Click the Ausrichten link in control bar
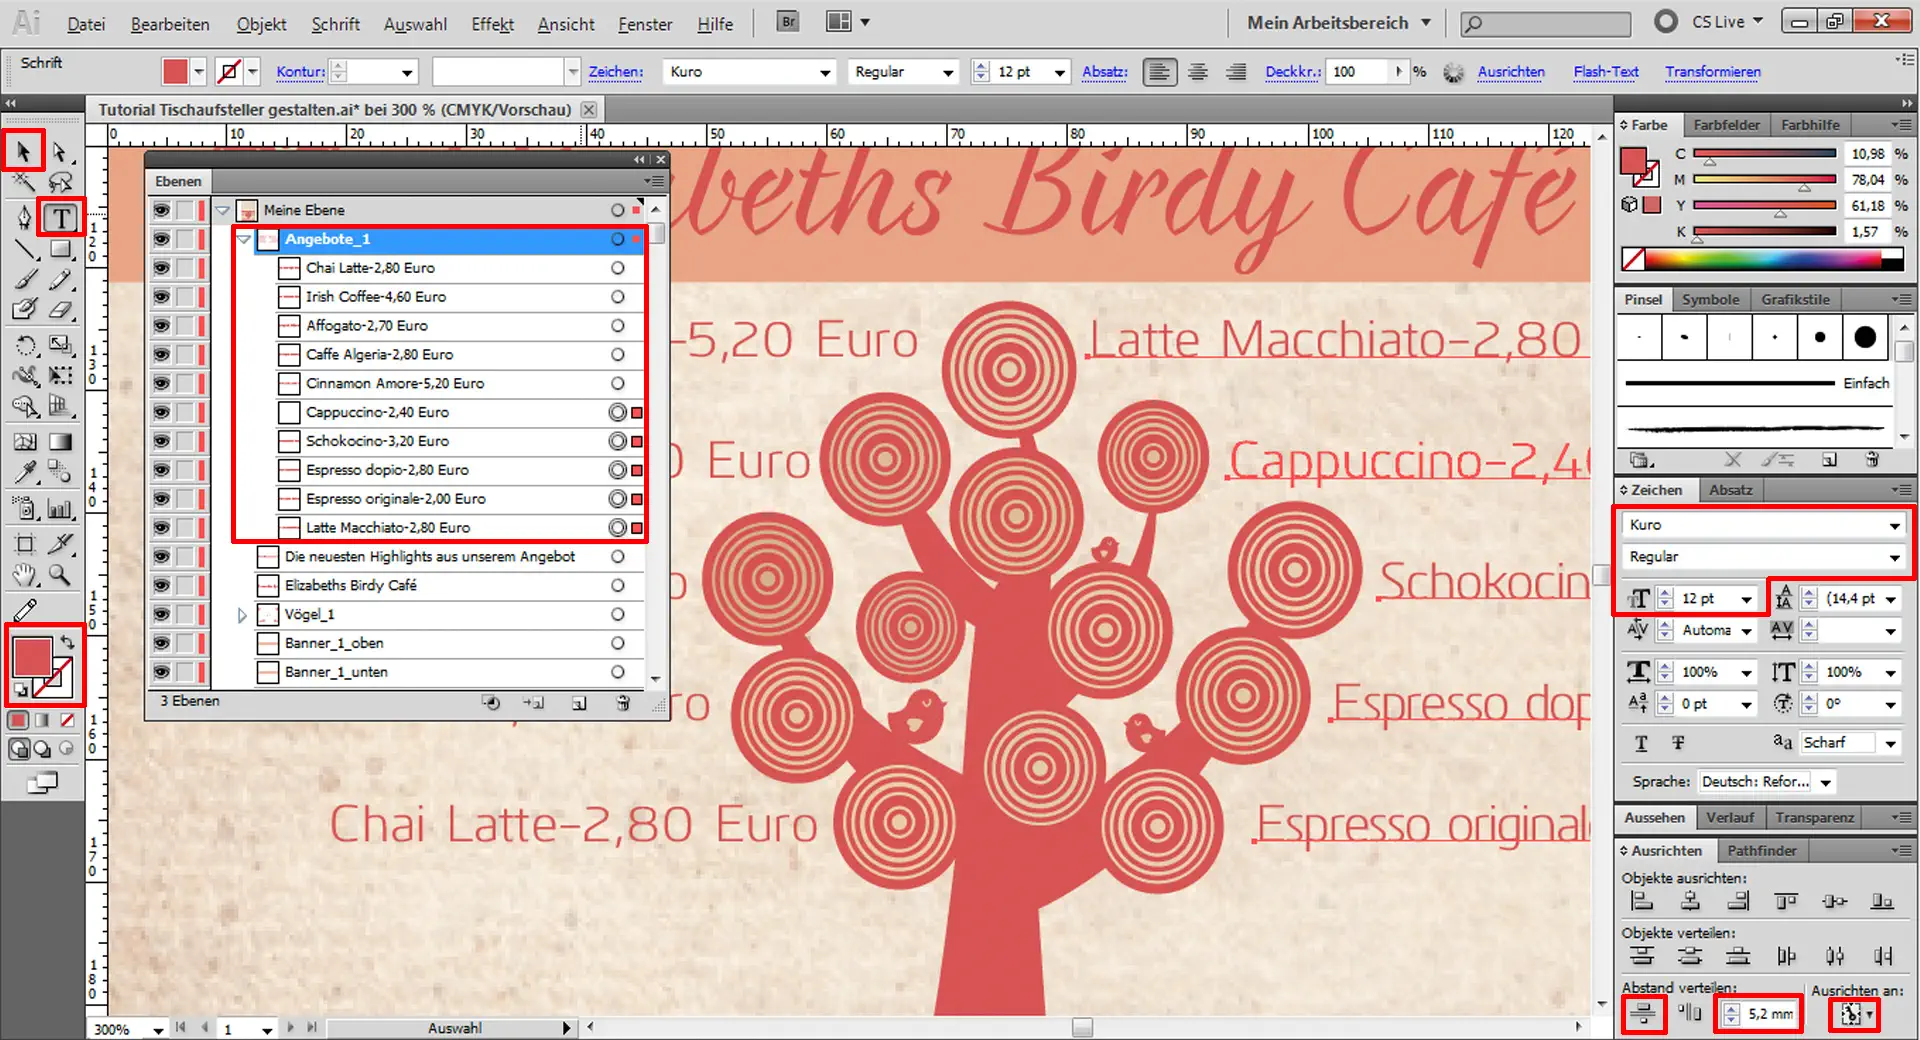Screen dimensions: 1920x1040 [x=1510, y=72]
